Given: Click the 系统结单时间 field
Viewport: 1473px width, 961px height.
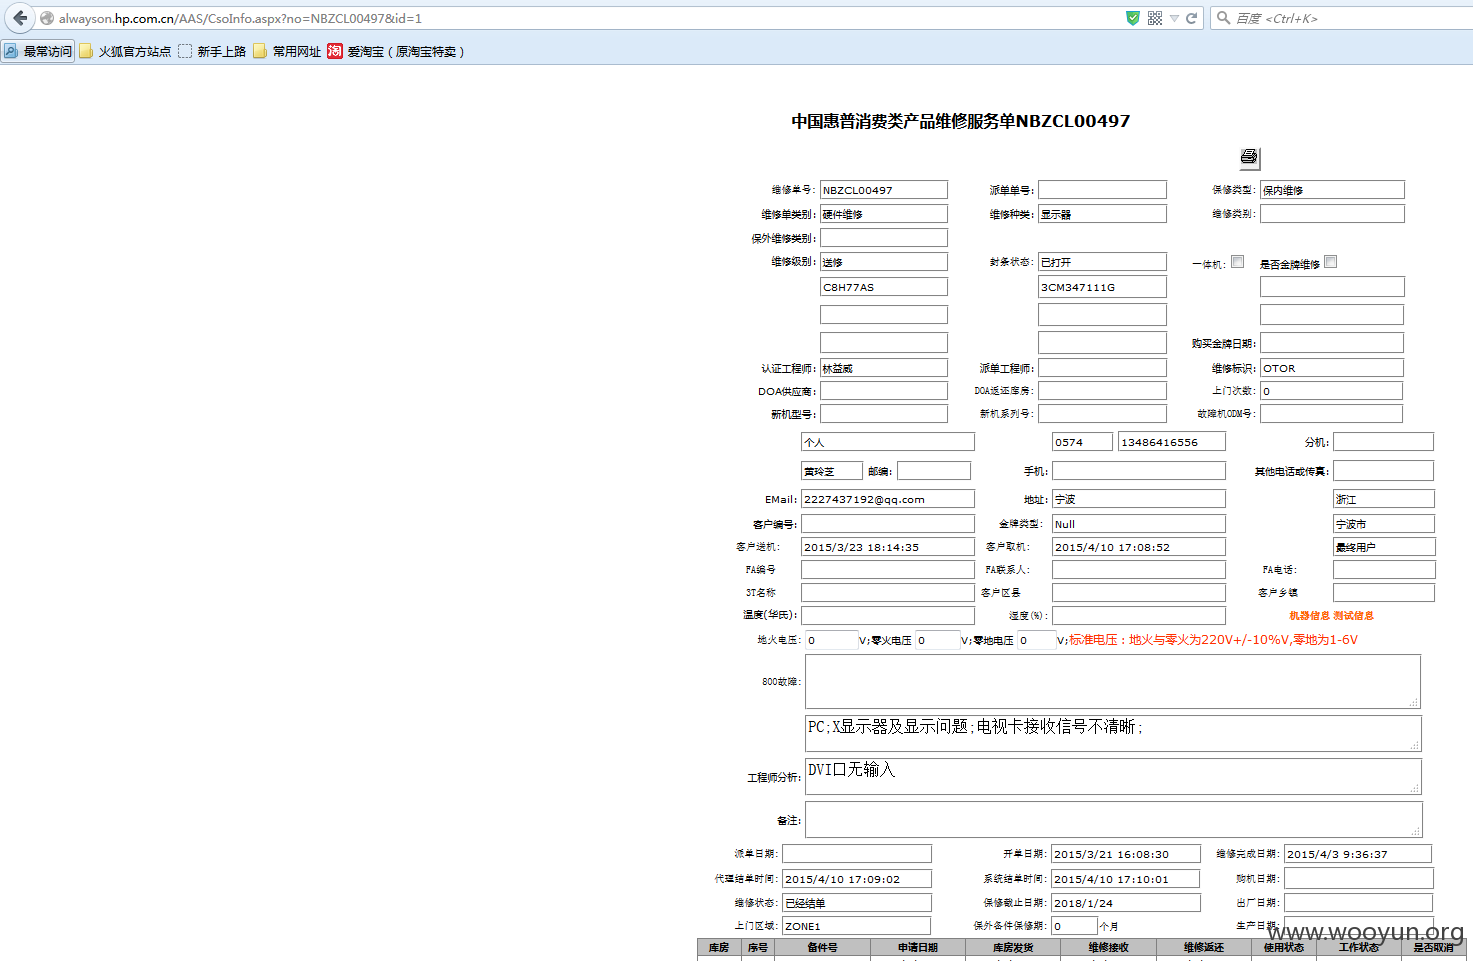Looking at the screenshot, I should 1126,879.
